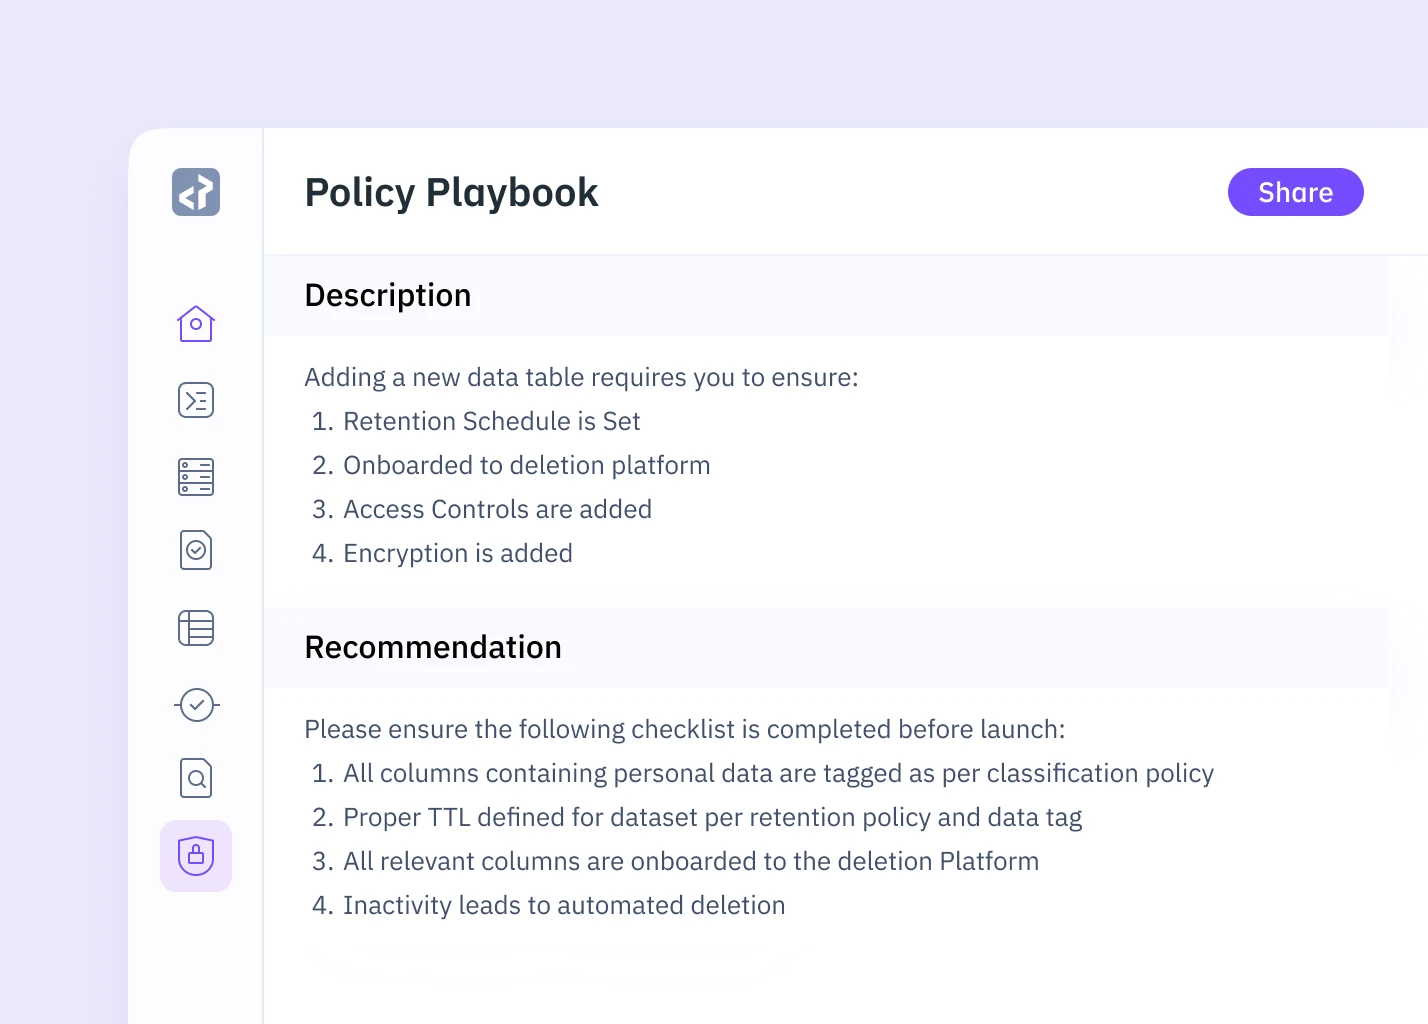Click "Onboarded to deletion platform" item
Screen dimensions: 1428x1024
click(x=526, y=466)
